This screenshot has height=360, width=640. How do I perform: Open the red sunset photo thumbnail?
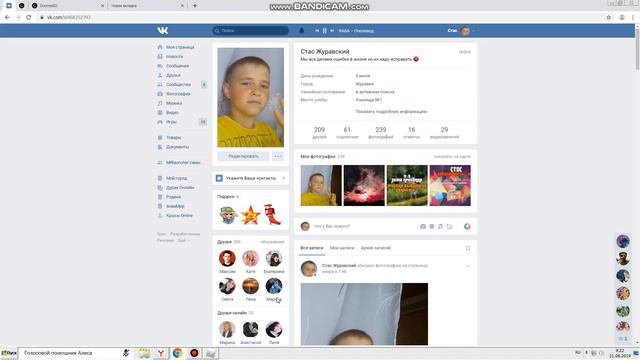point(364,185)
